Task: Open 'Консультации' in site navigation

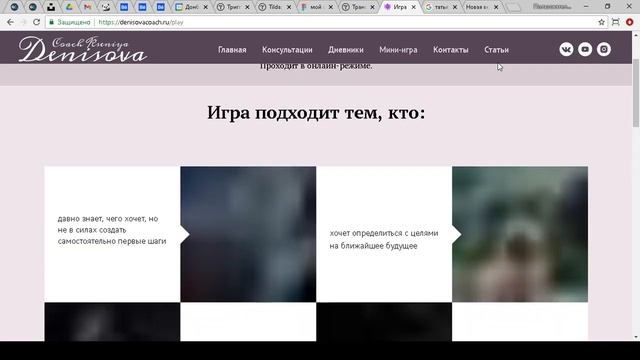Action: pos(287,50)
